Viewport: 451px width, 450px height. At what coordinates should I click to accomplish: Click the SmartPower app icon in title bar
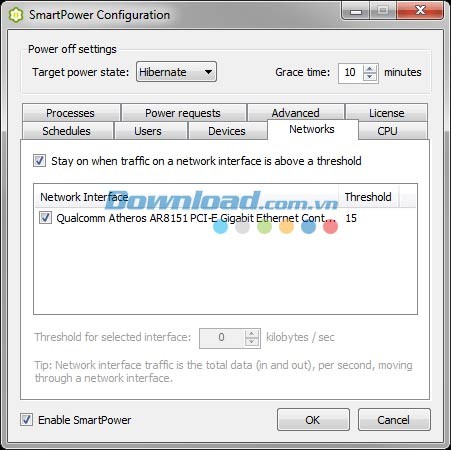(x=15, y=15)
